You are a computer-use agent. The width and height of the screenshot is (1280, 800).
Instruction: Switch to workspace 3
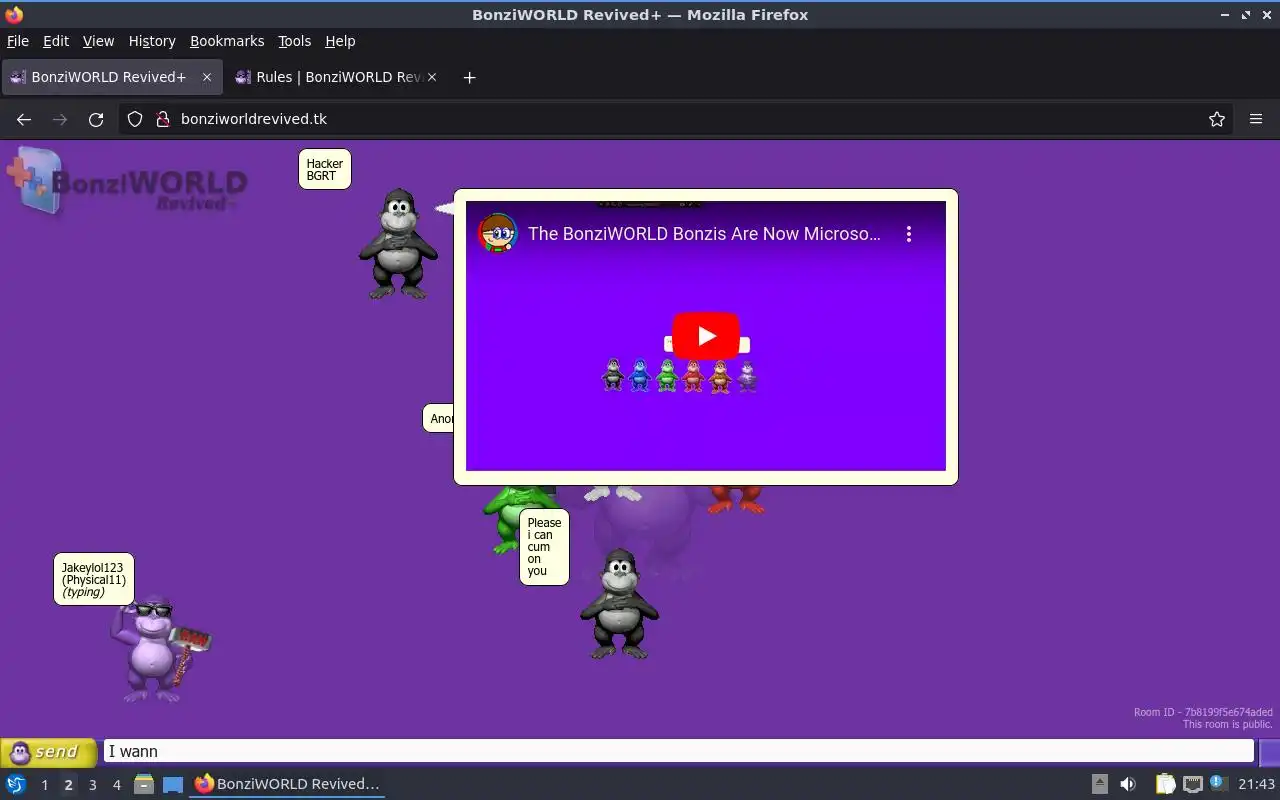[92, 785]
